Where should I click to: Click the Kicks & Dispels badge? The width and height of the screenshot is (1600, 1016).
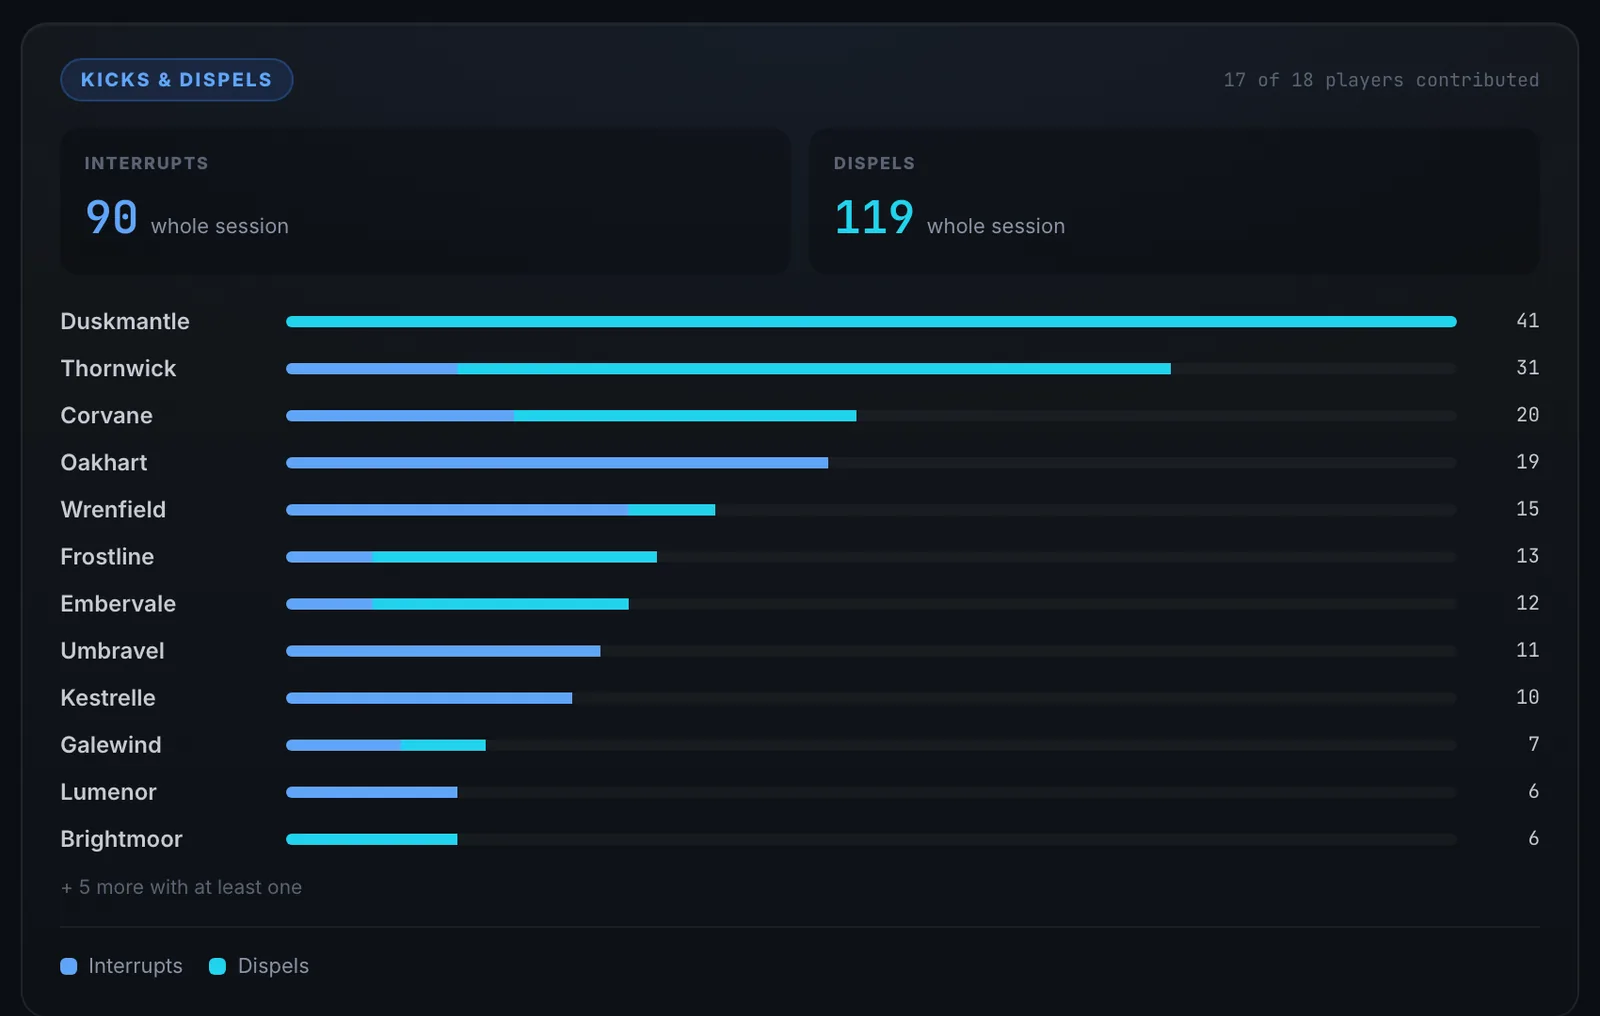coord(176,80)
